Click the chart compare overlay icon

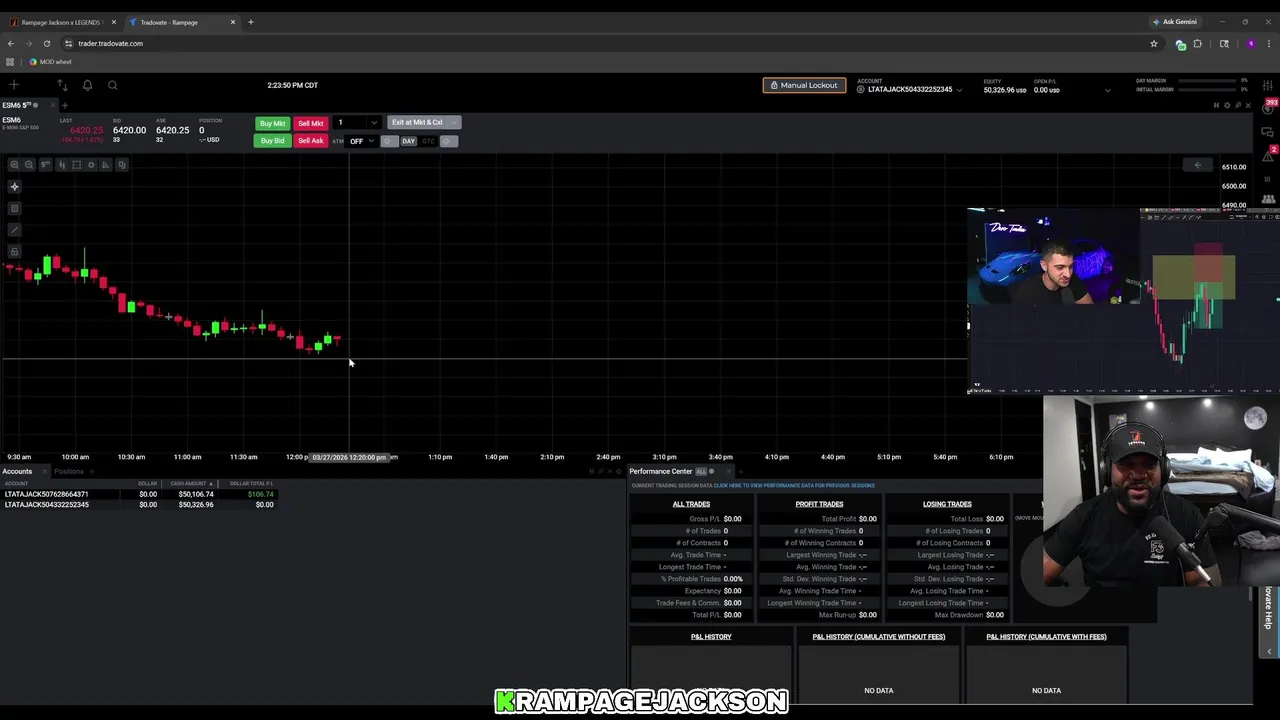point(121,165)
